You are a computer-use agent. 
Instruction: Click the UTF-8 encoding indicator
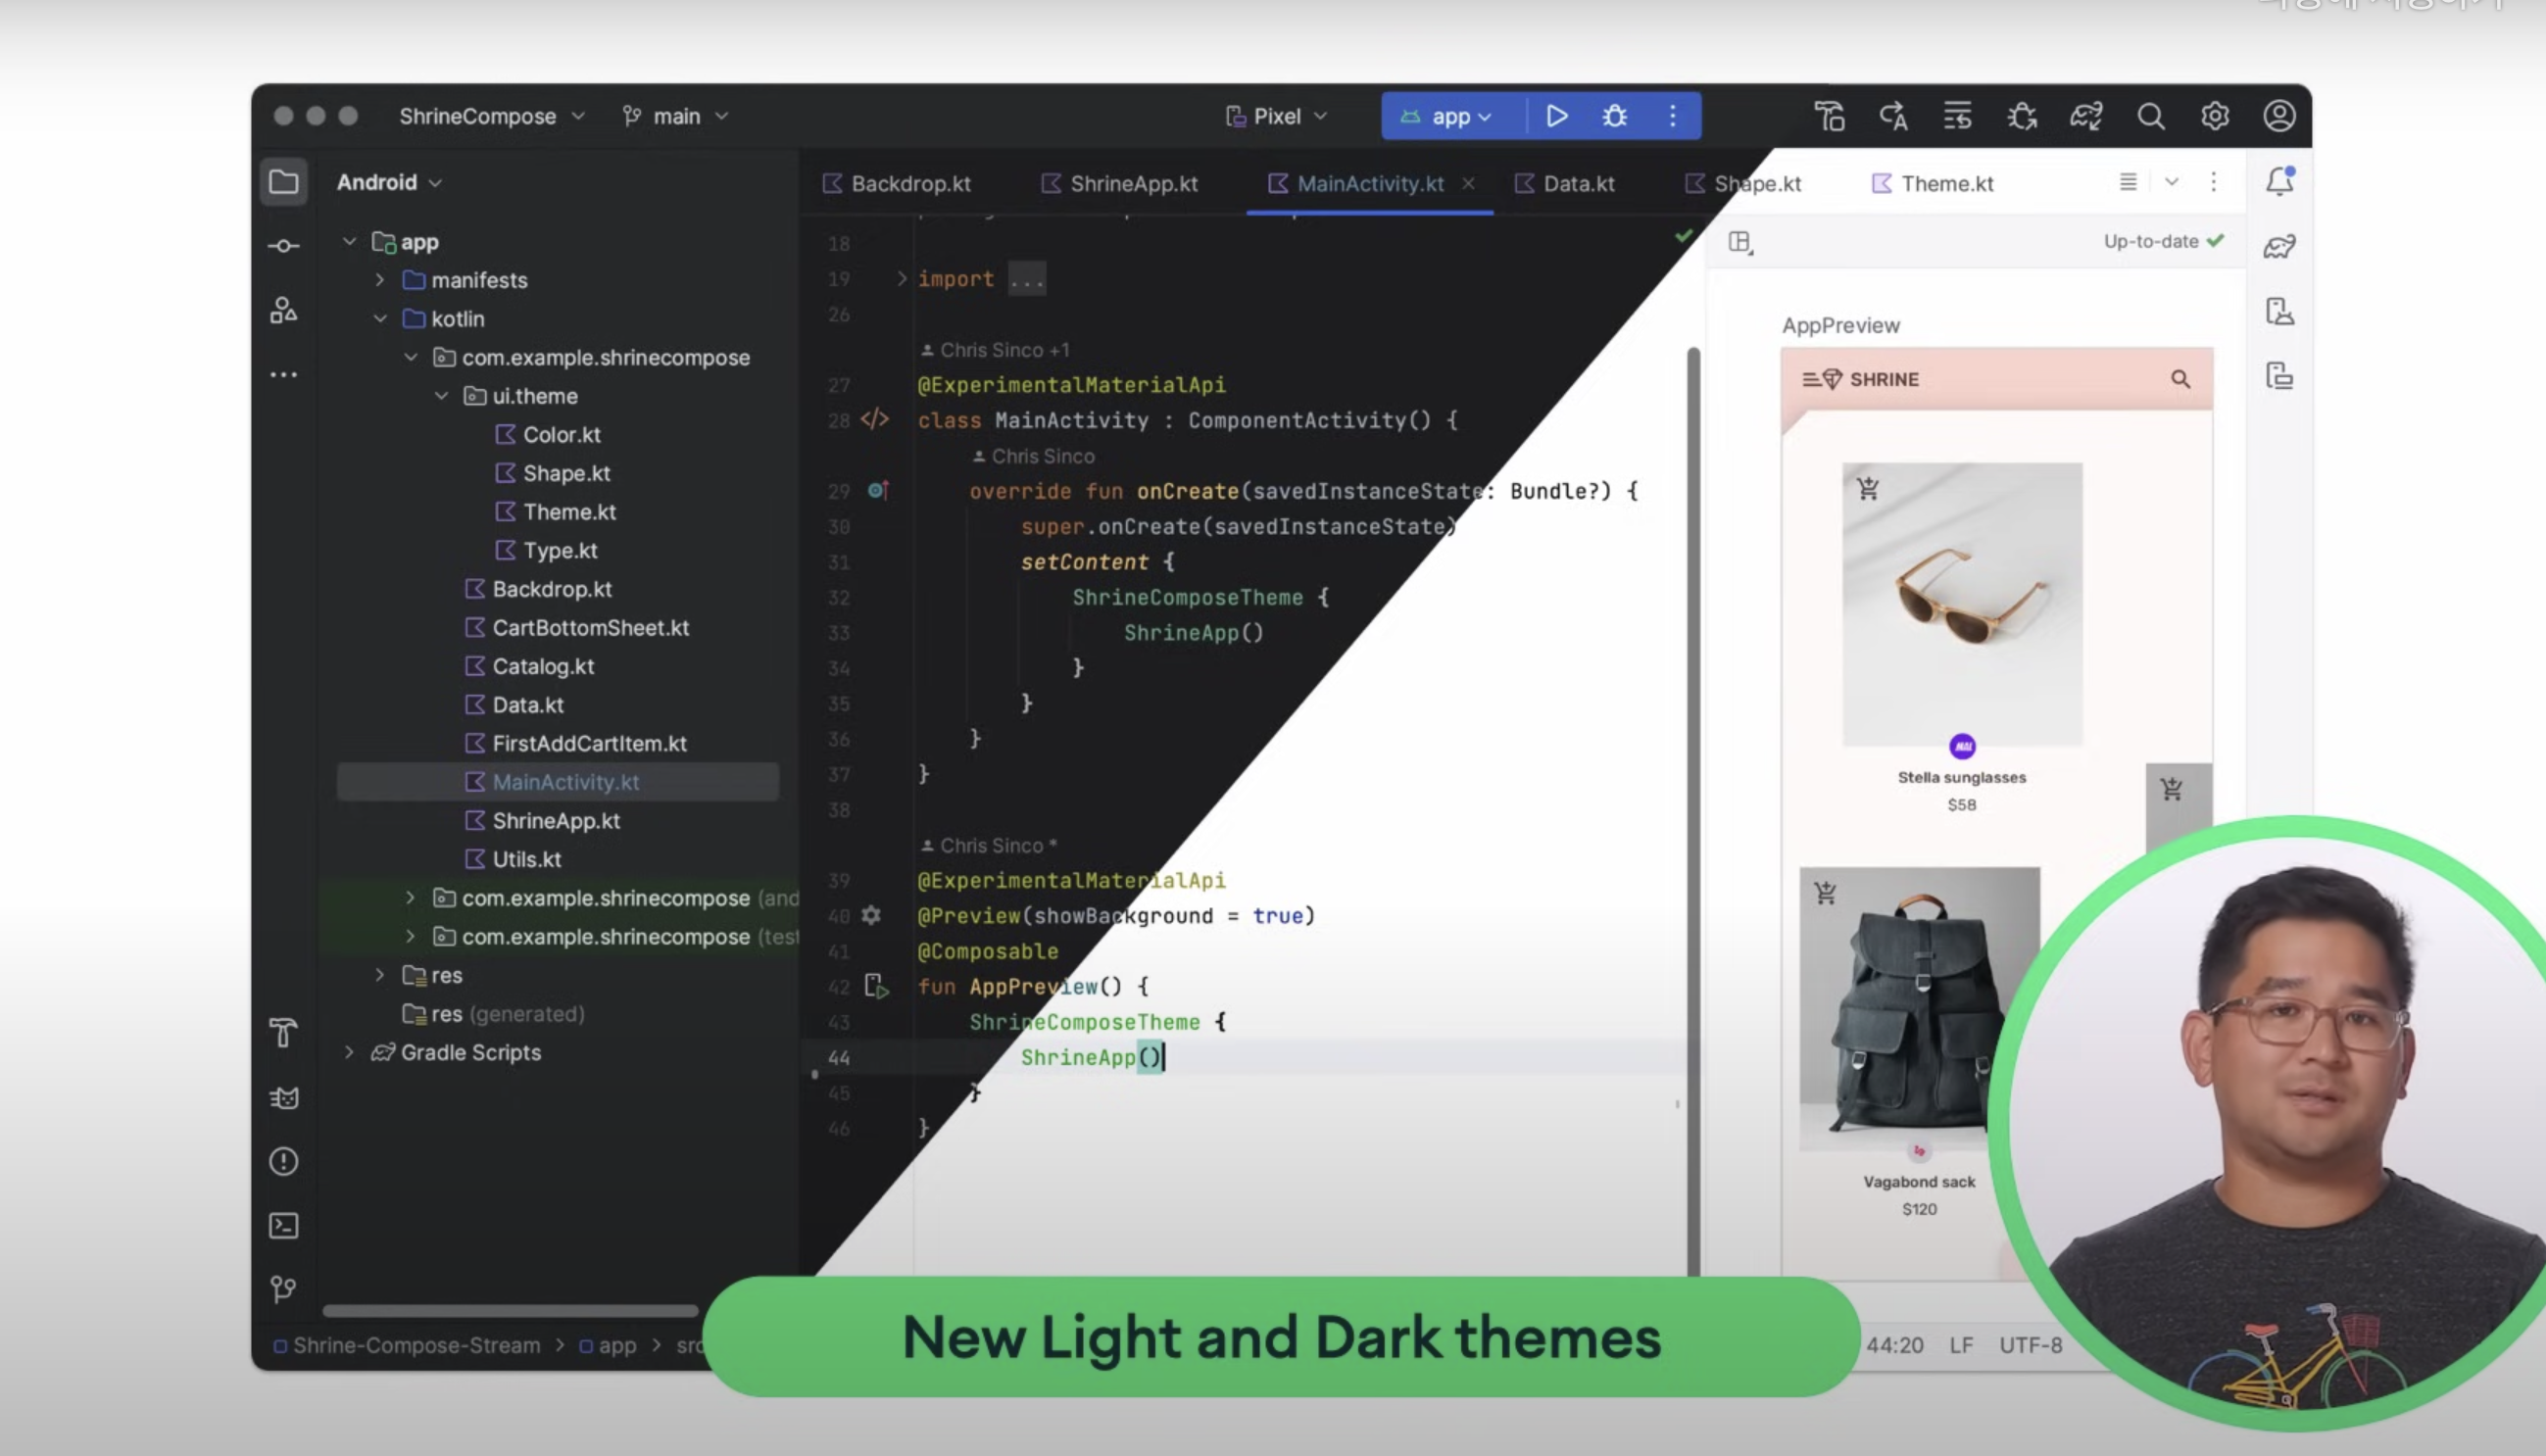pos(2030,1345)
